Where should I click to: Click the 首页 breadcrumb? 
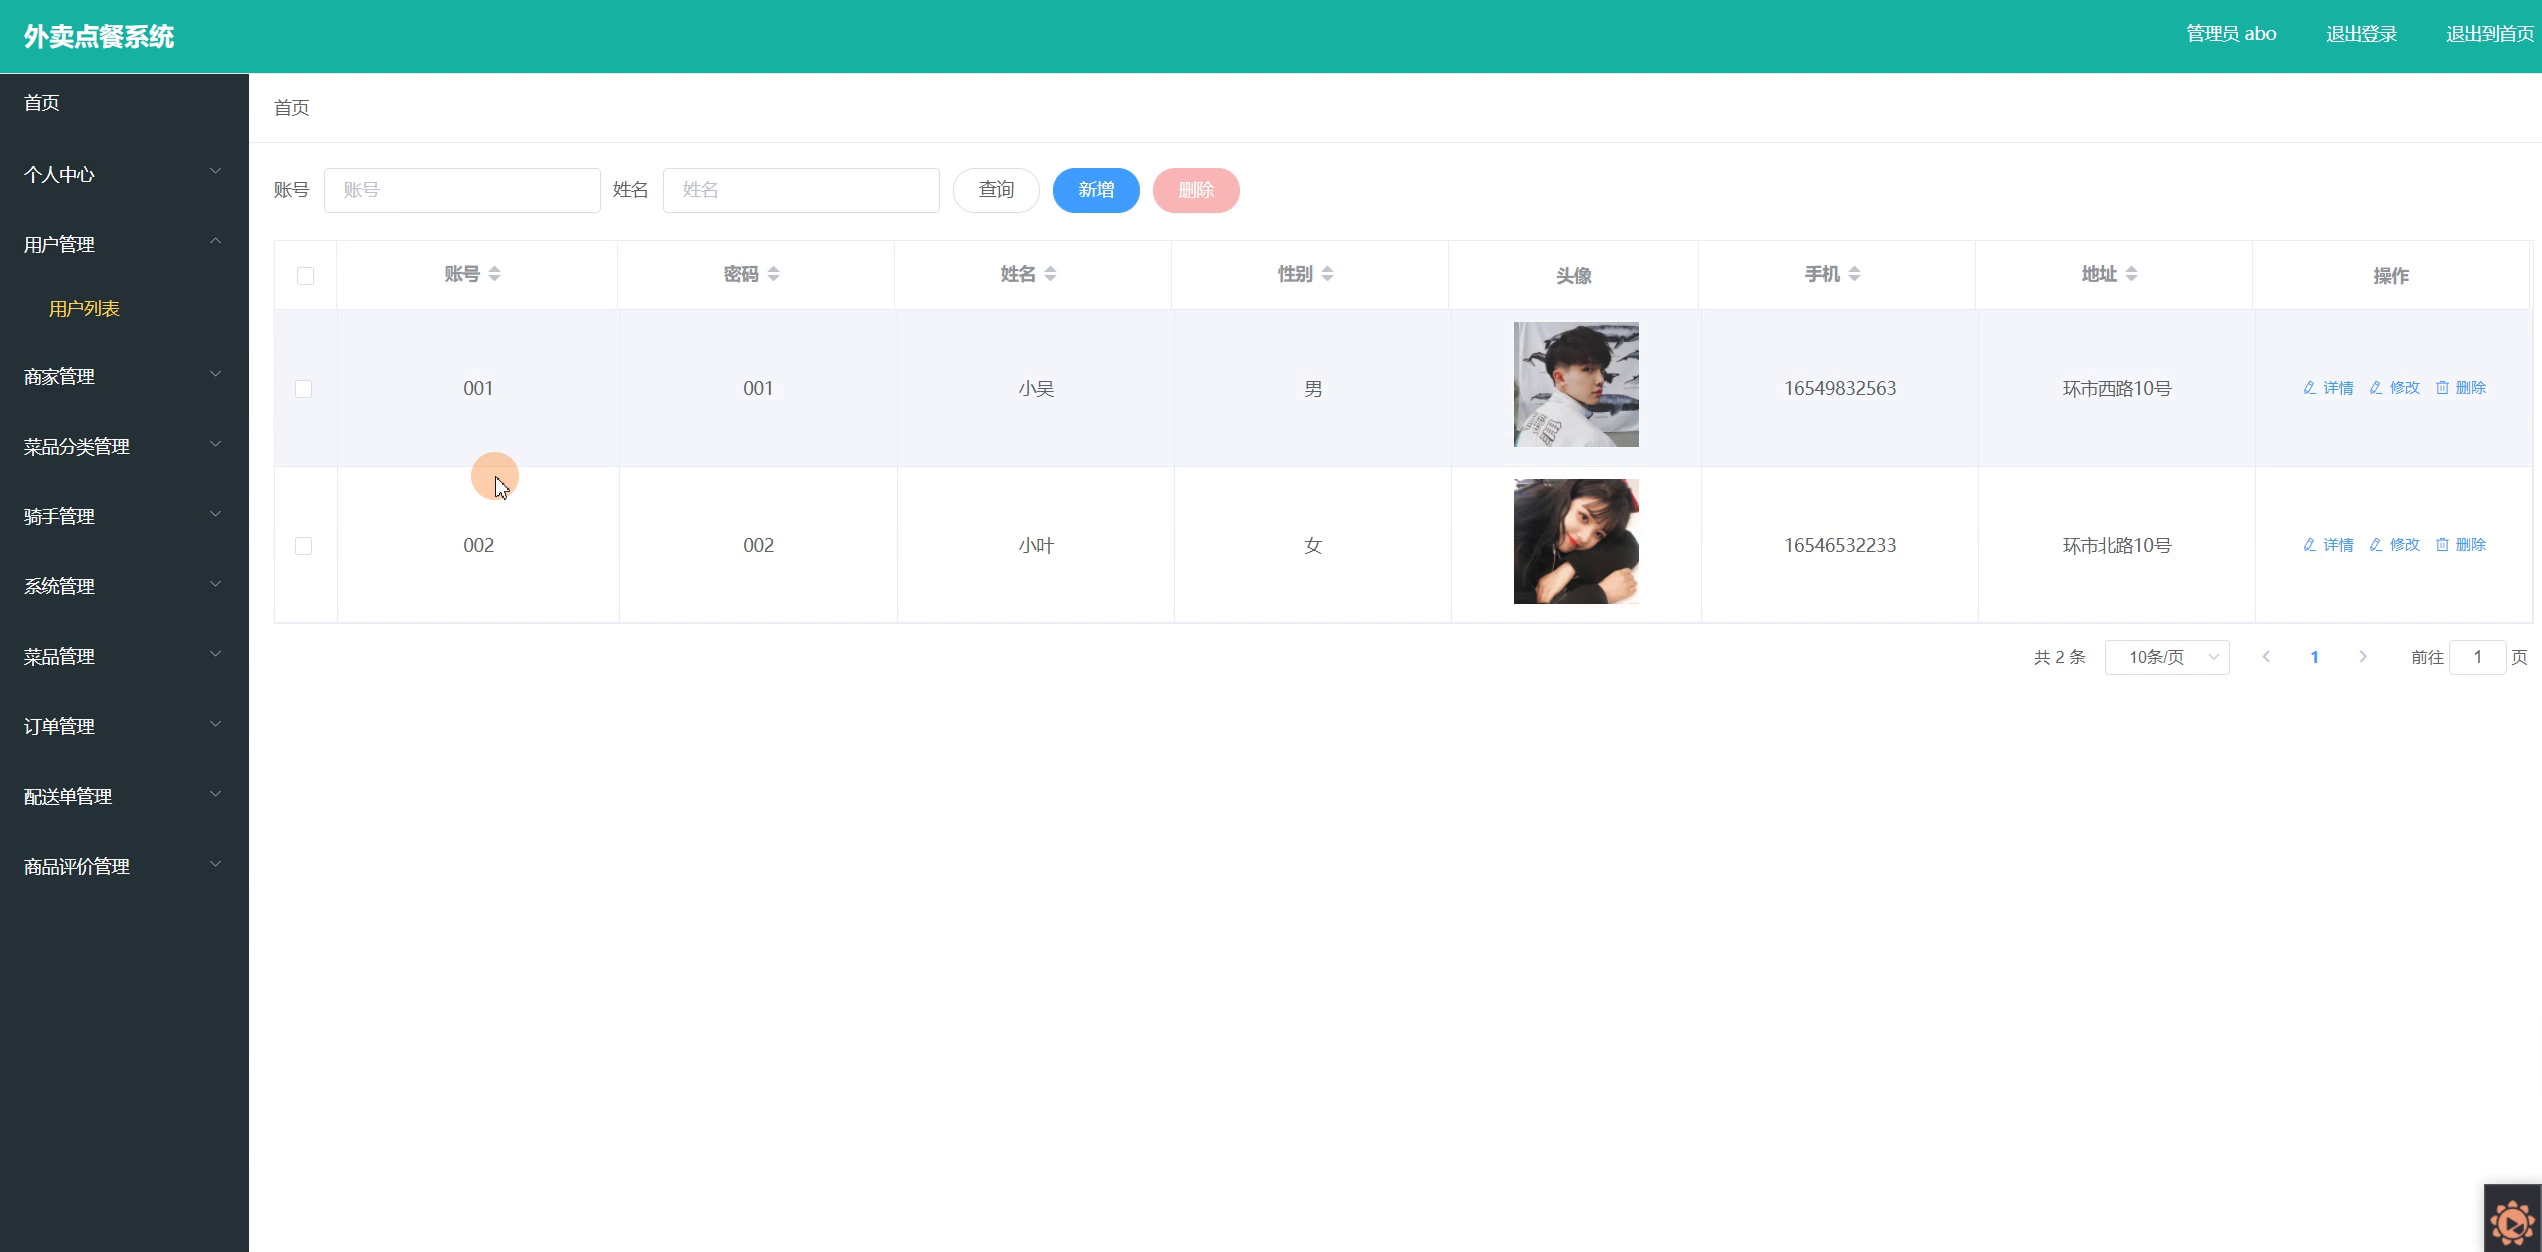pyautogui.click(x=292, y=108)
